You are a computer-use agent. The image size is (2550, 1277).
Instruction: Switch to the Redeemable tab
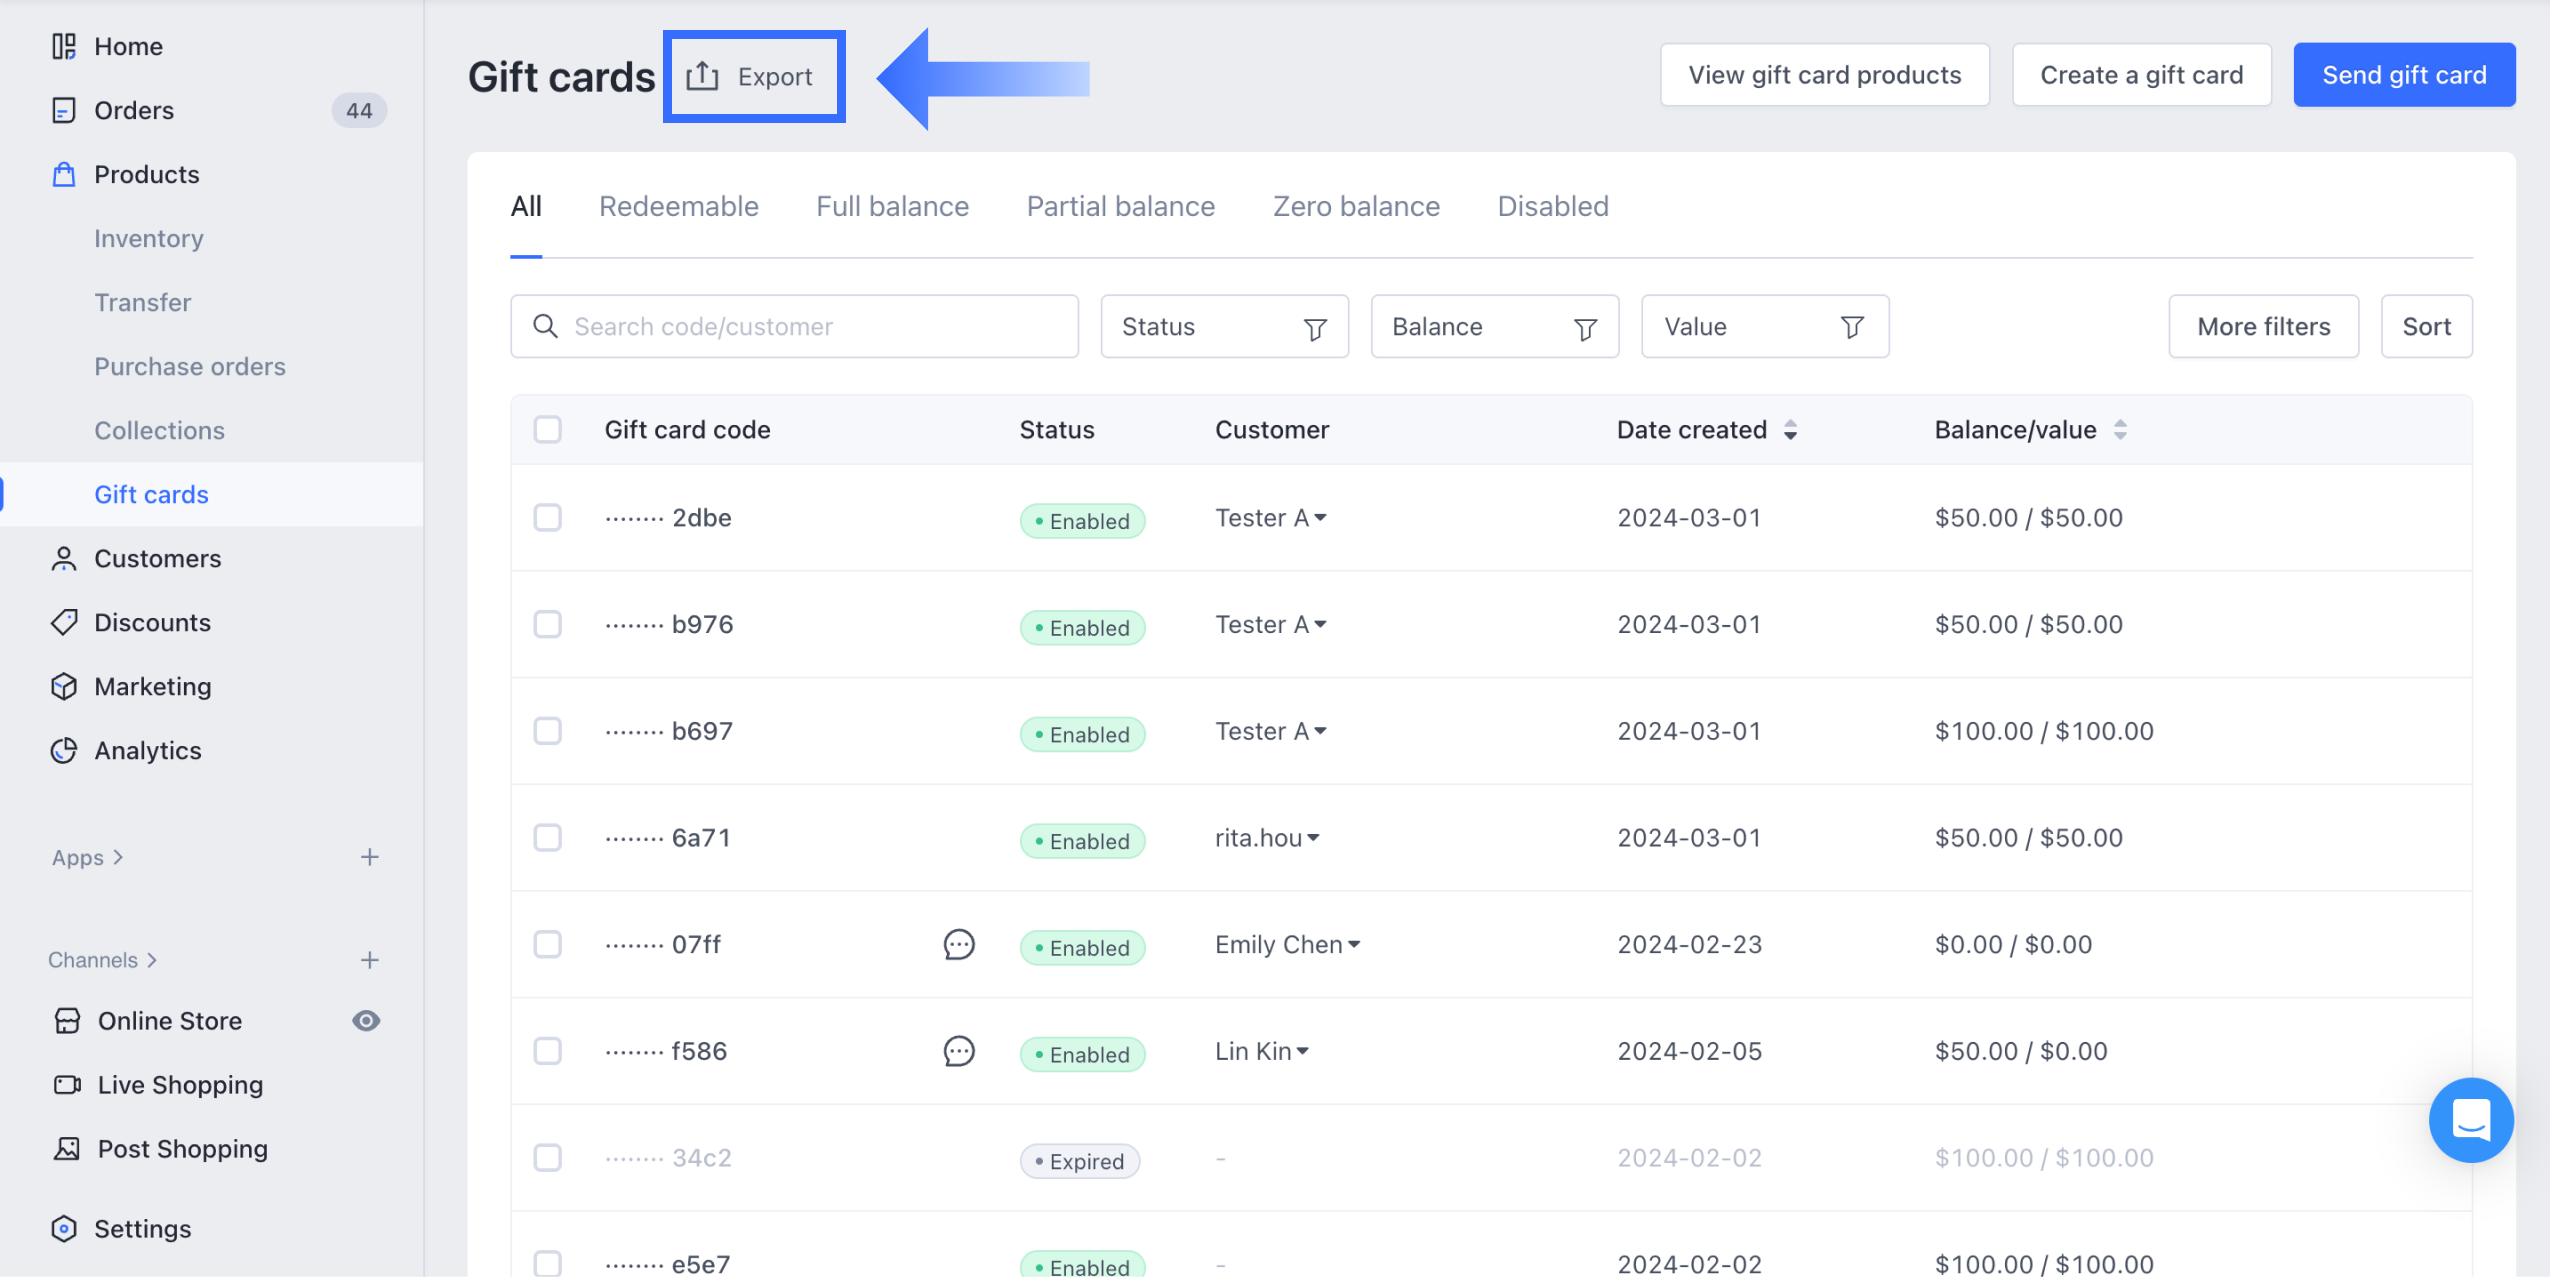(x=678, y=207)
